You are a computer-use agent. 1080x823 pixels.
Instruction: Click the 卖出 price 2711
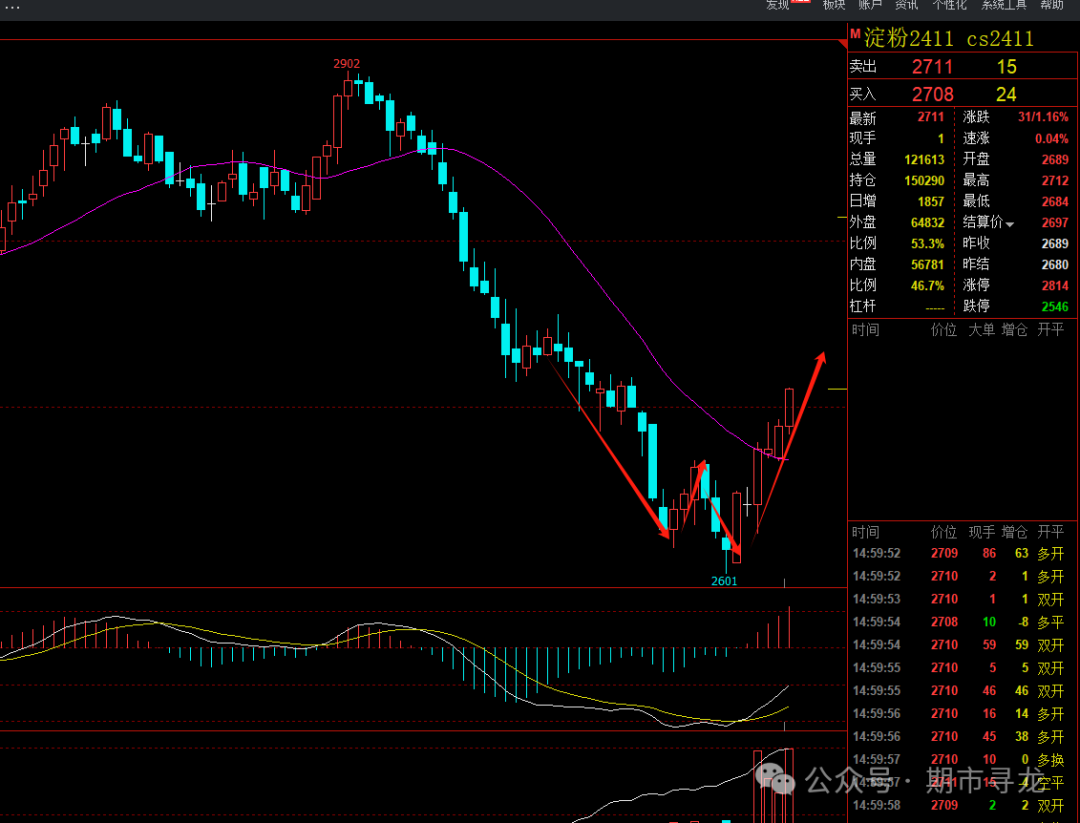point(932,67)
